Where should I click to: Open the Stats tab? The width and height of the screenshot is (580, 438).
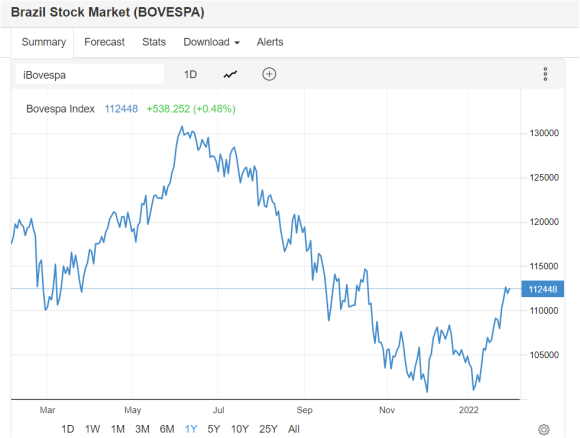[154, 42]
